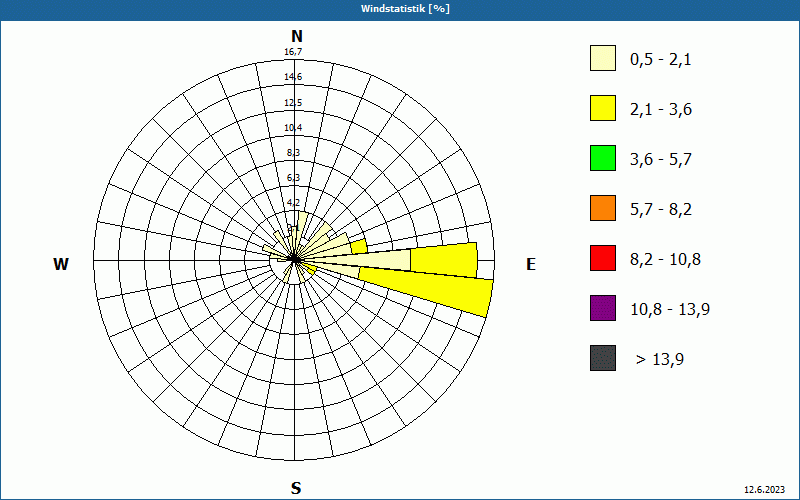Image resolution: width=800 pixels, height=500 pixels.
Task: Click the 14,6 ring scale value
Action: [x=293, y=77]
